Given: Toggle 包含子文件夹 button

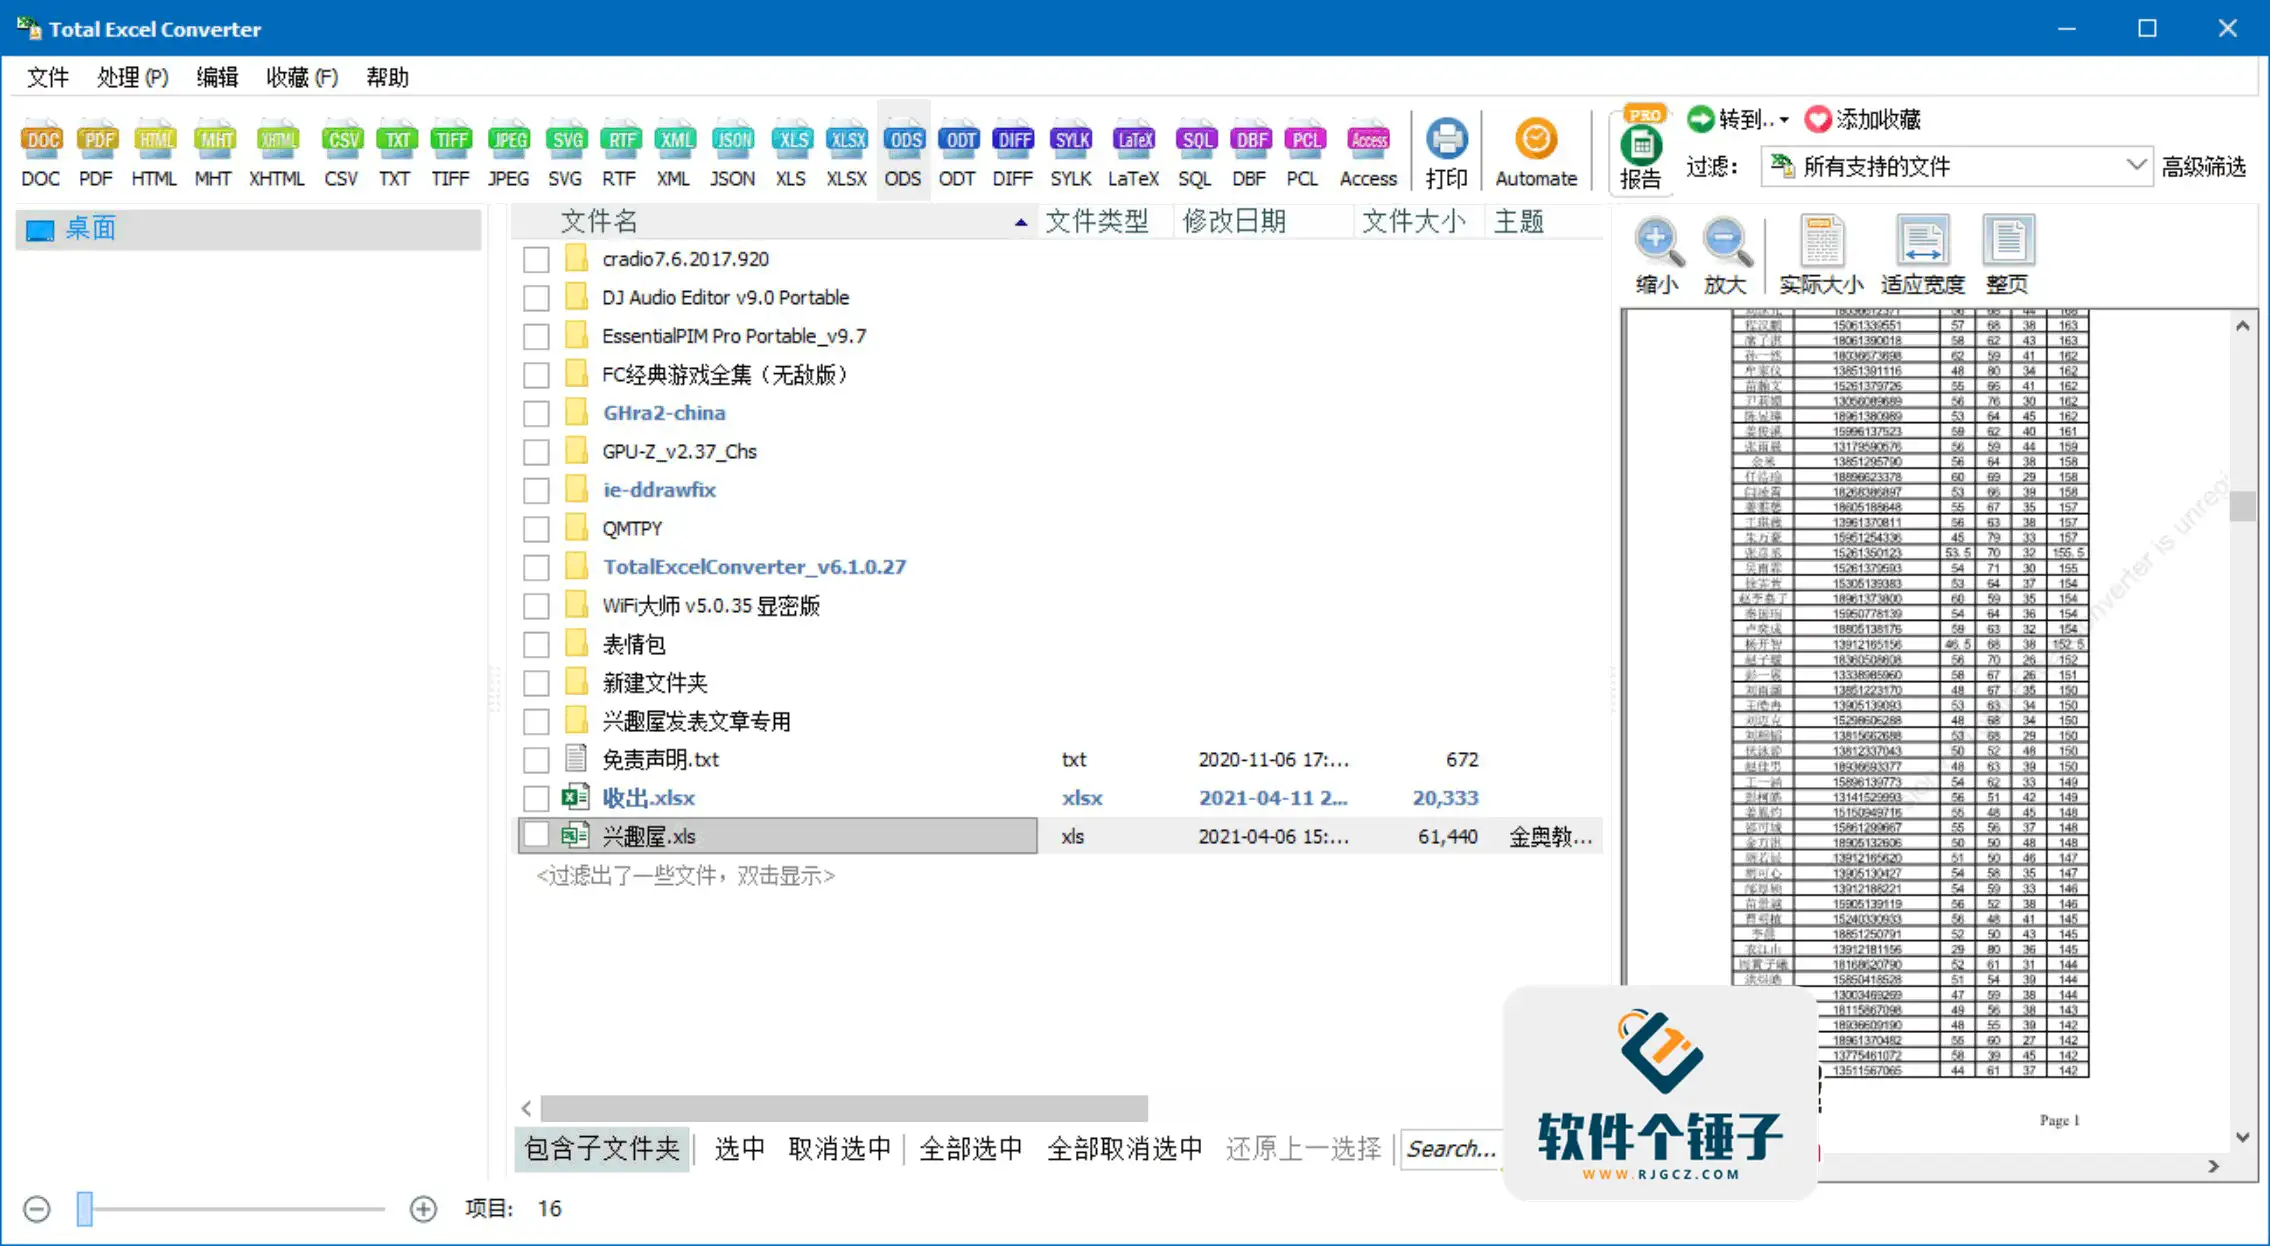Looking at the screenshot, I should click(602, 1148).
